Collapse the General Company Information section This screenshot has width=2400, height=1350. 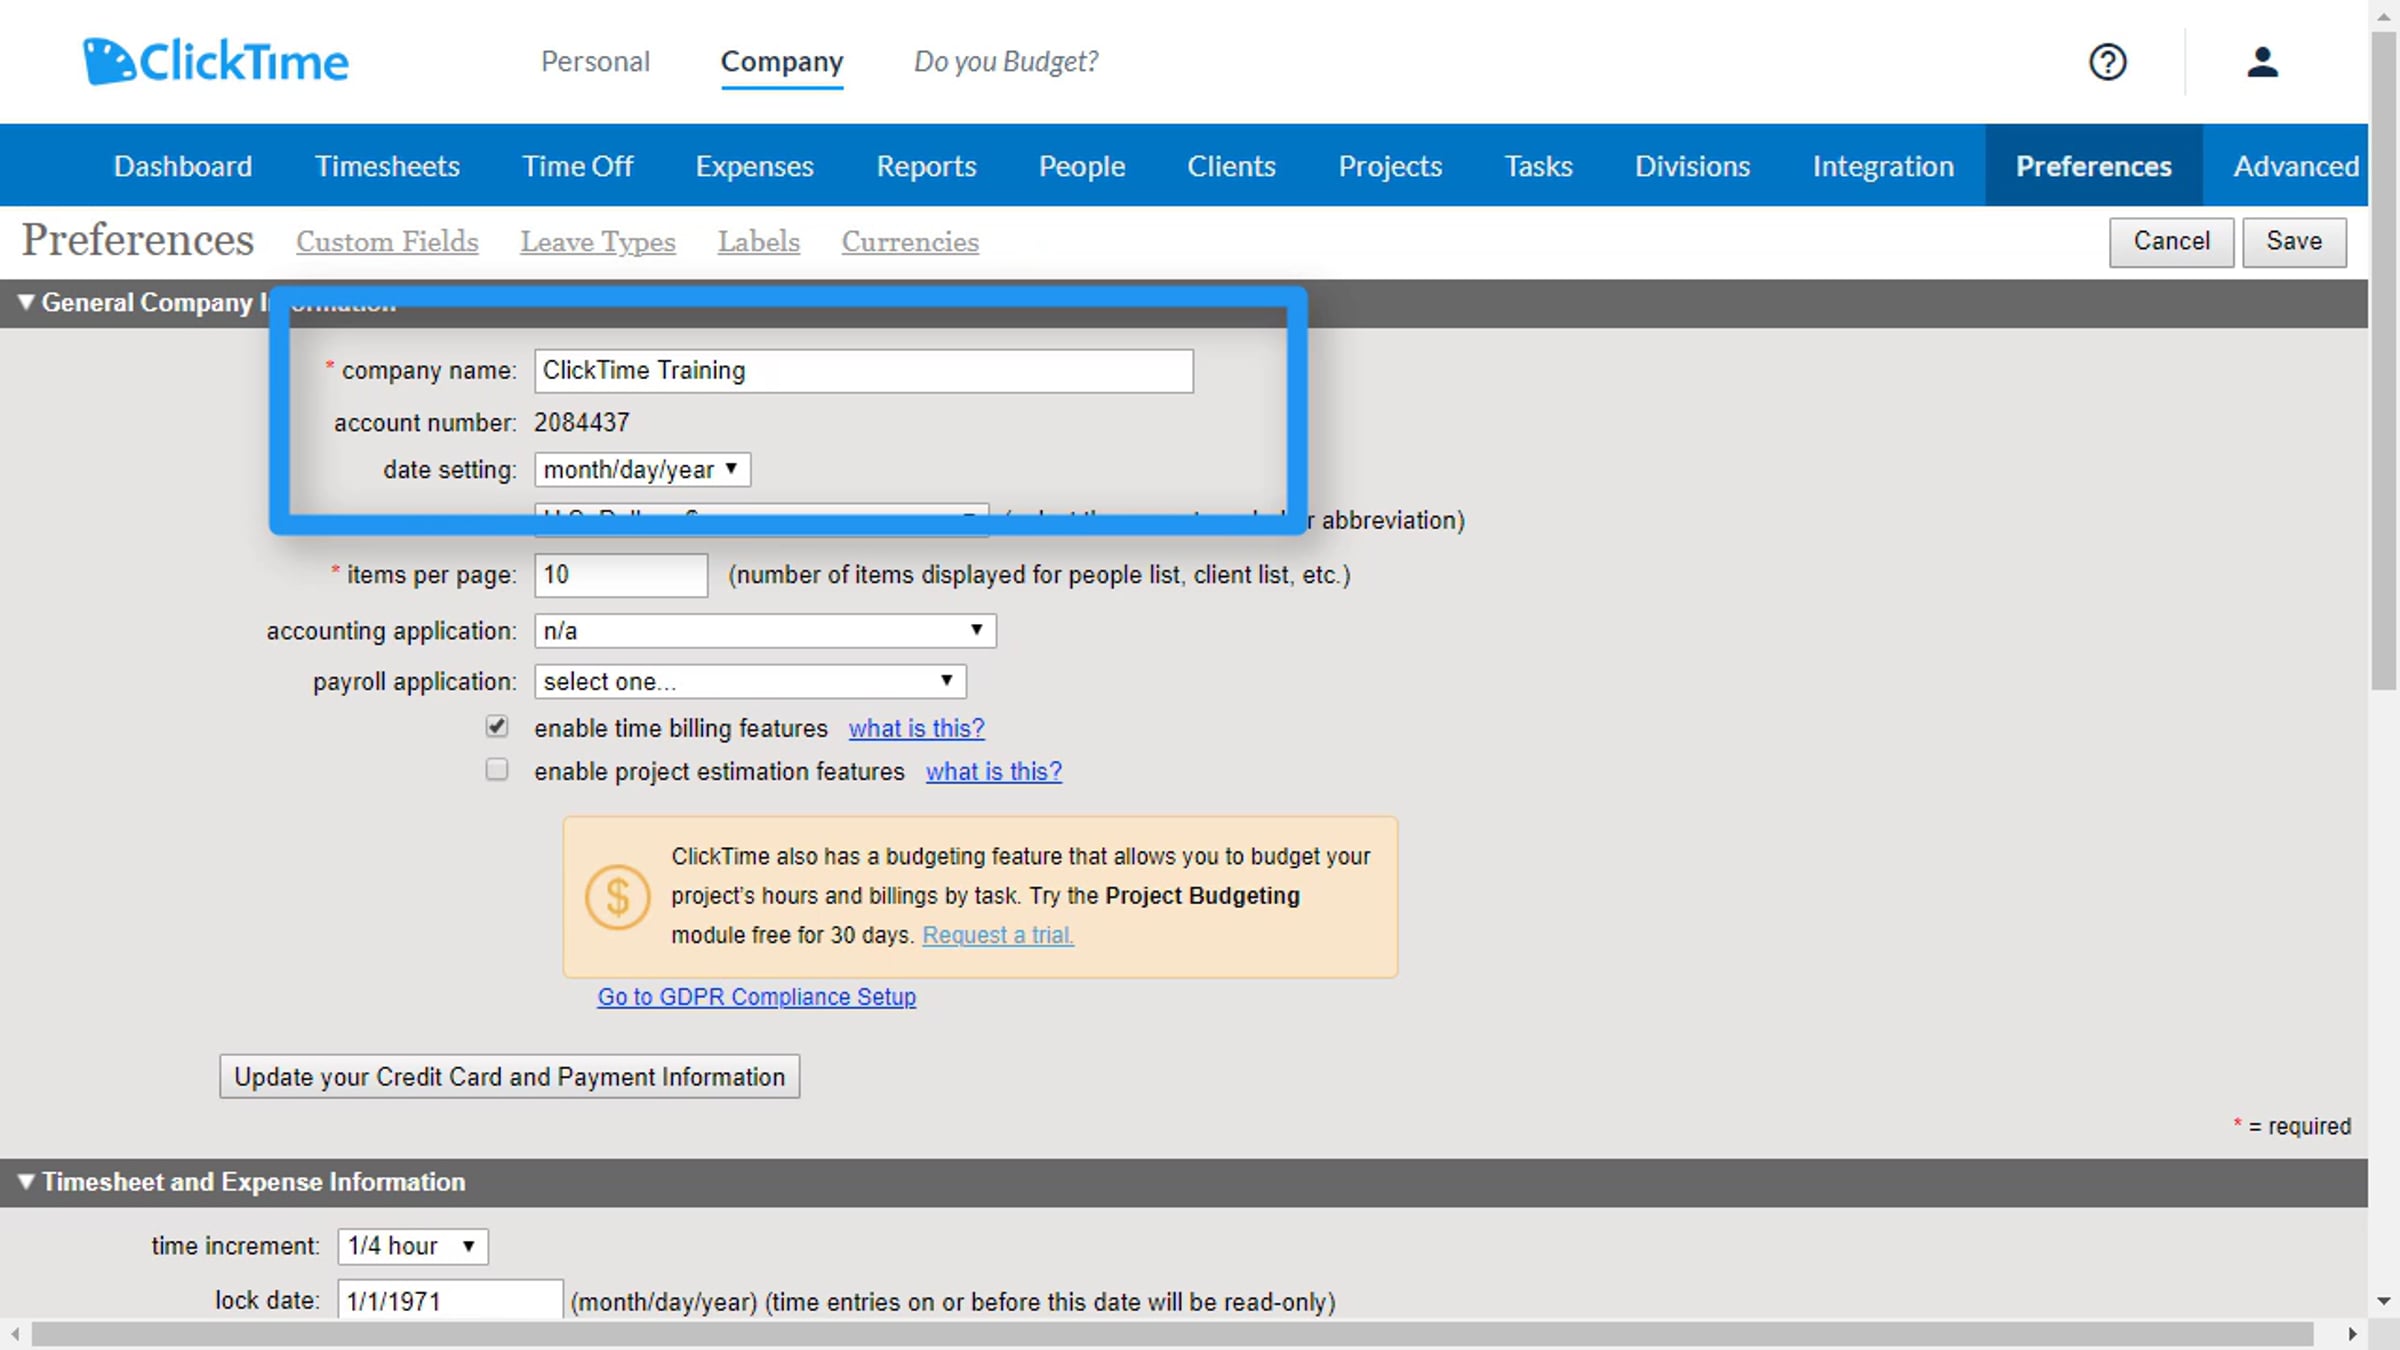pos(26,302)
